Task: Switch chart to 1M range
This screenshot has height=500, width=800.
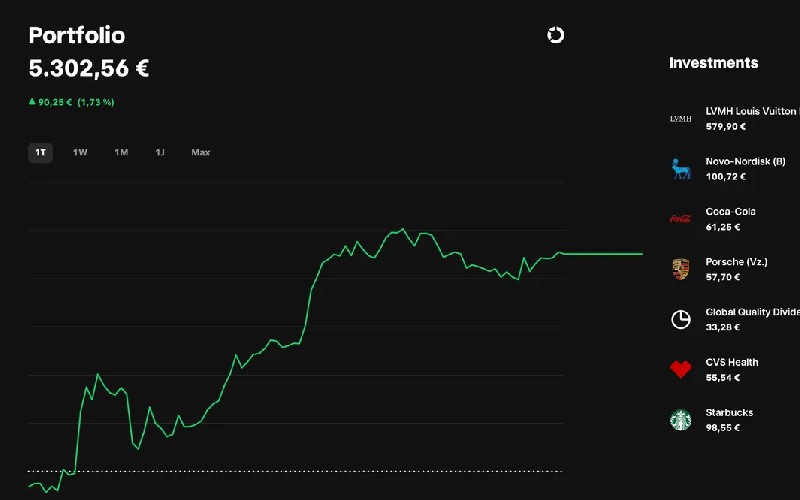Action: pyautogui.click(x=121, y=152)
